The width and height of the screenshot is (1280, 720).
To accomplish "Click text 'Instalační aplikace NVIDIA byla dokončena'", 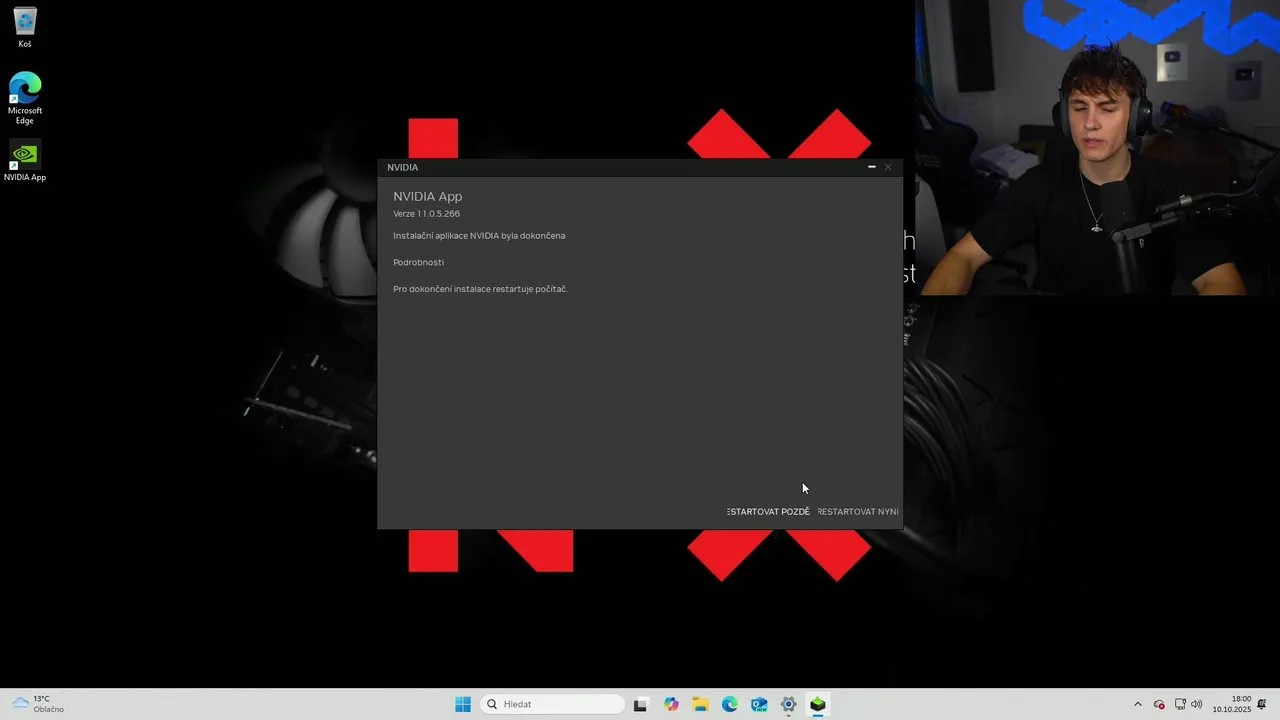I will tap(479, 236).
